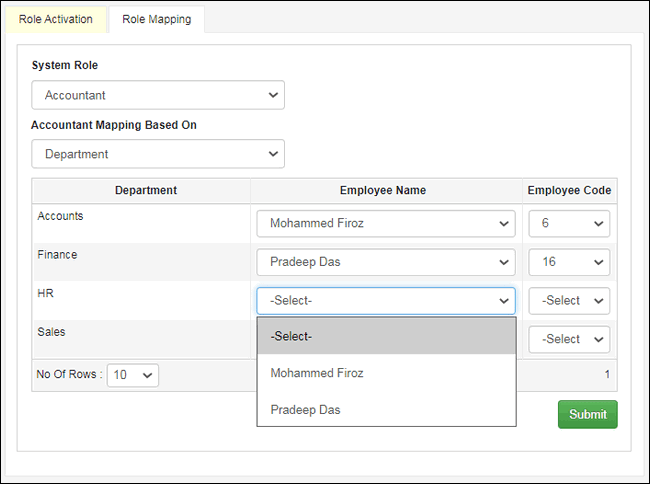Screen dimensions: 650x484
Task: Click the Sales department cell
Action: pos(141,339)
